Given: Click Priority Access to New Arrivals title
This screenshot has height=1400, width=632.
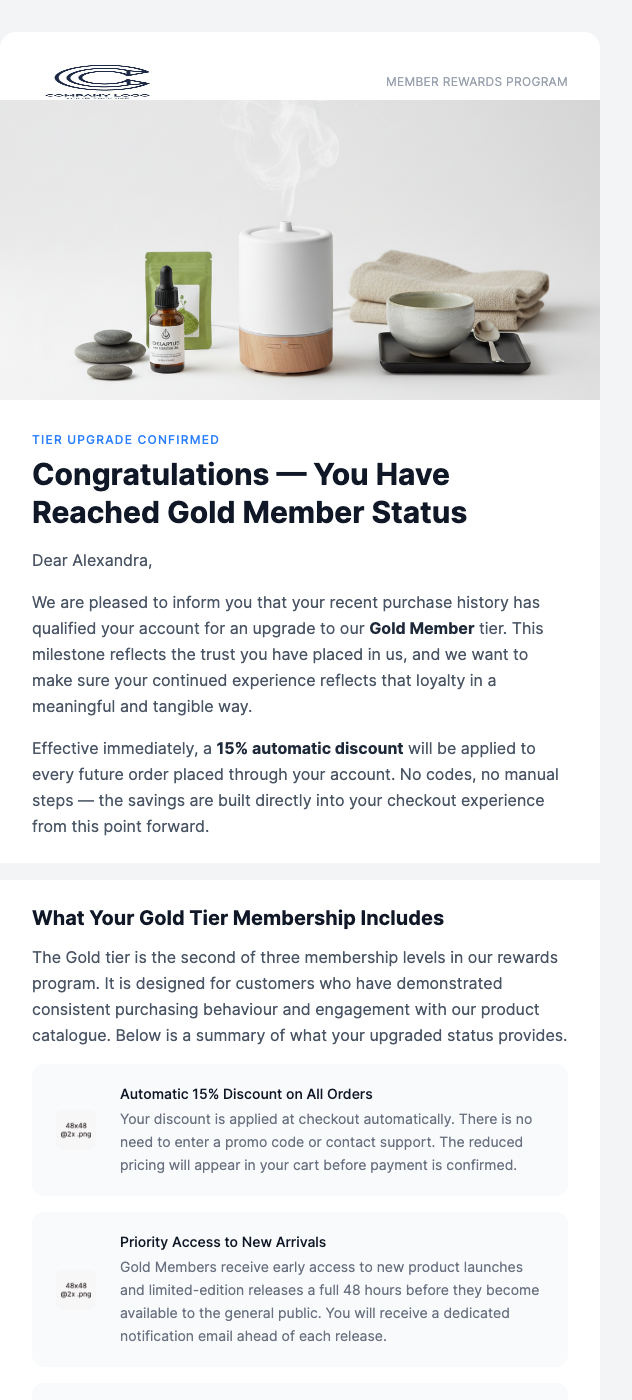Looking at the screenshot, I should click(x=223, y=1242).
